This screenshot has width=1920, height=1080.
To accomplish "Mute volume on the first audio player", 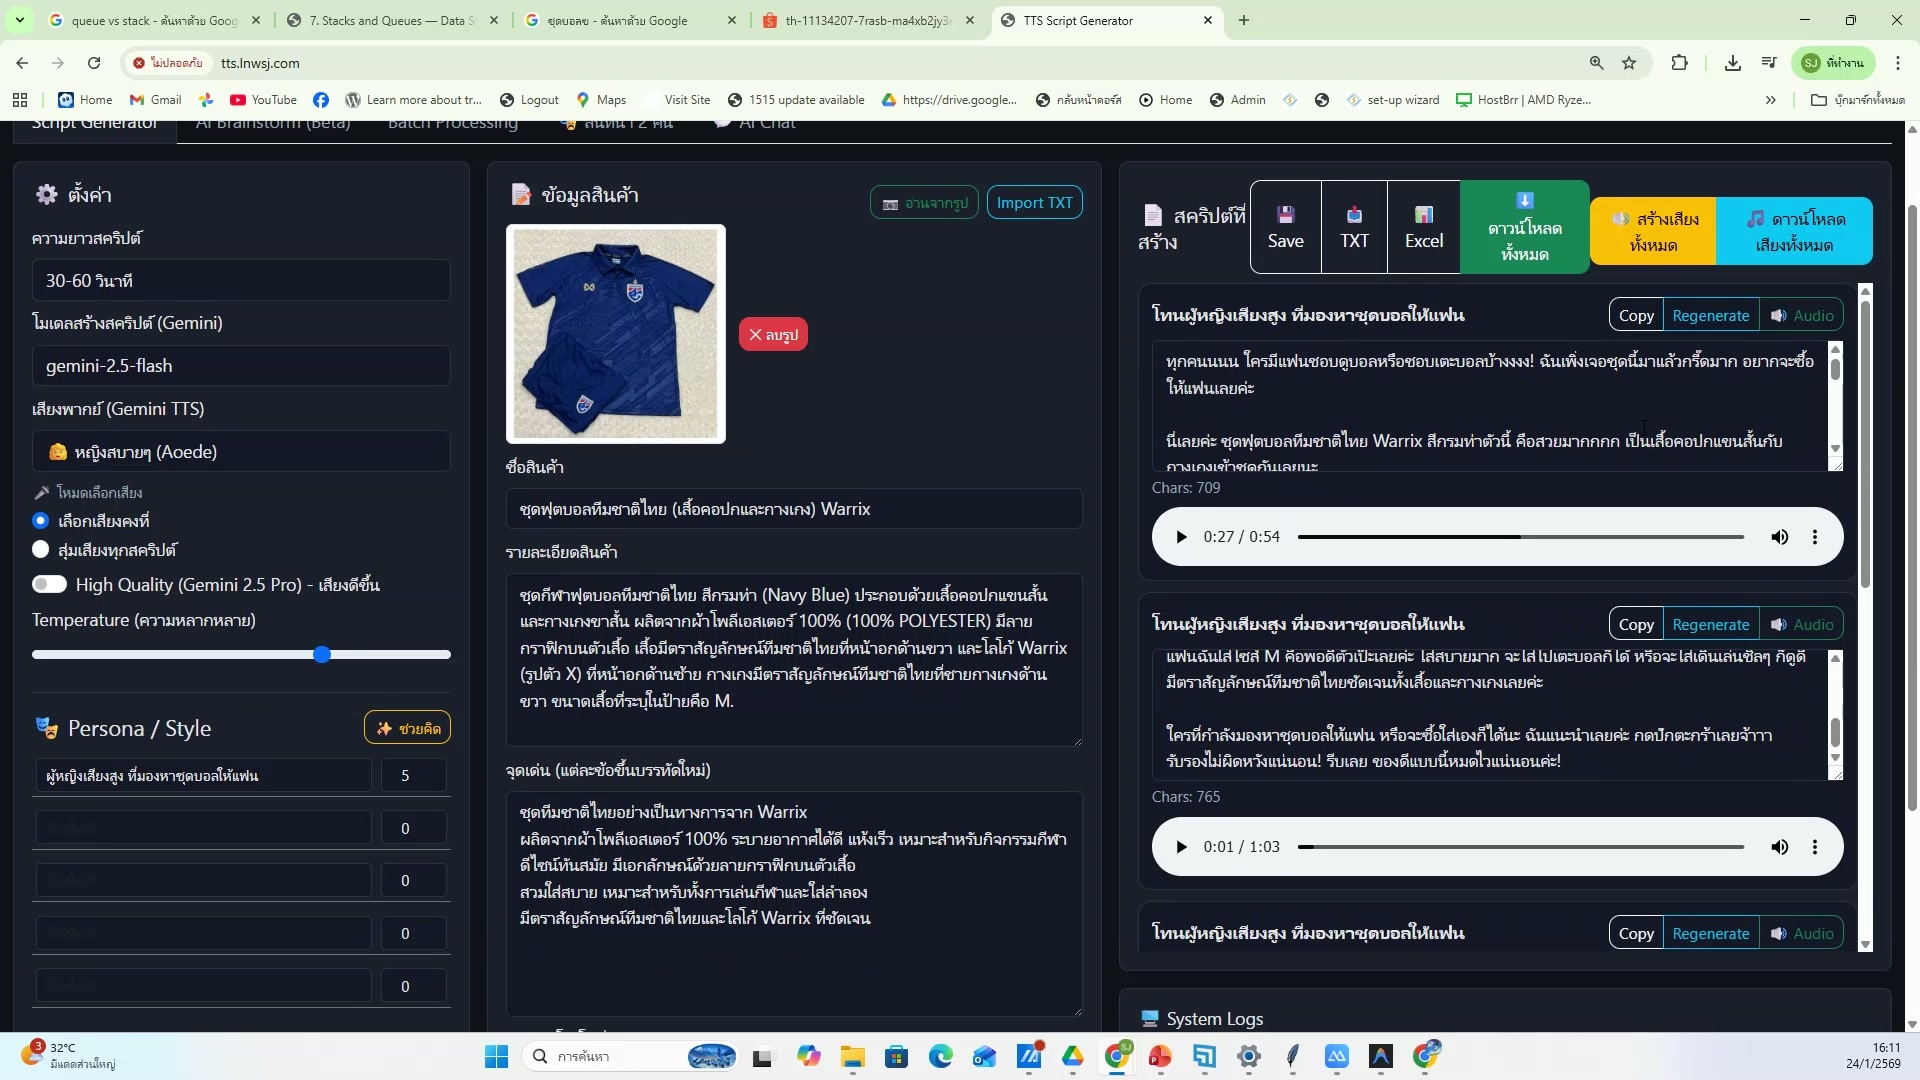I will 1780,537.
